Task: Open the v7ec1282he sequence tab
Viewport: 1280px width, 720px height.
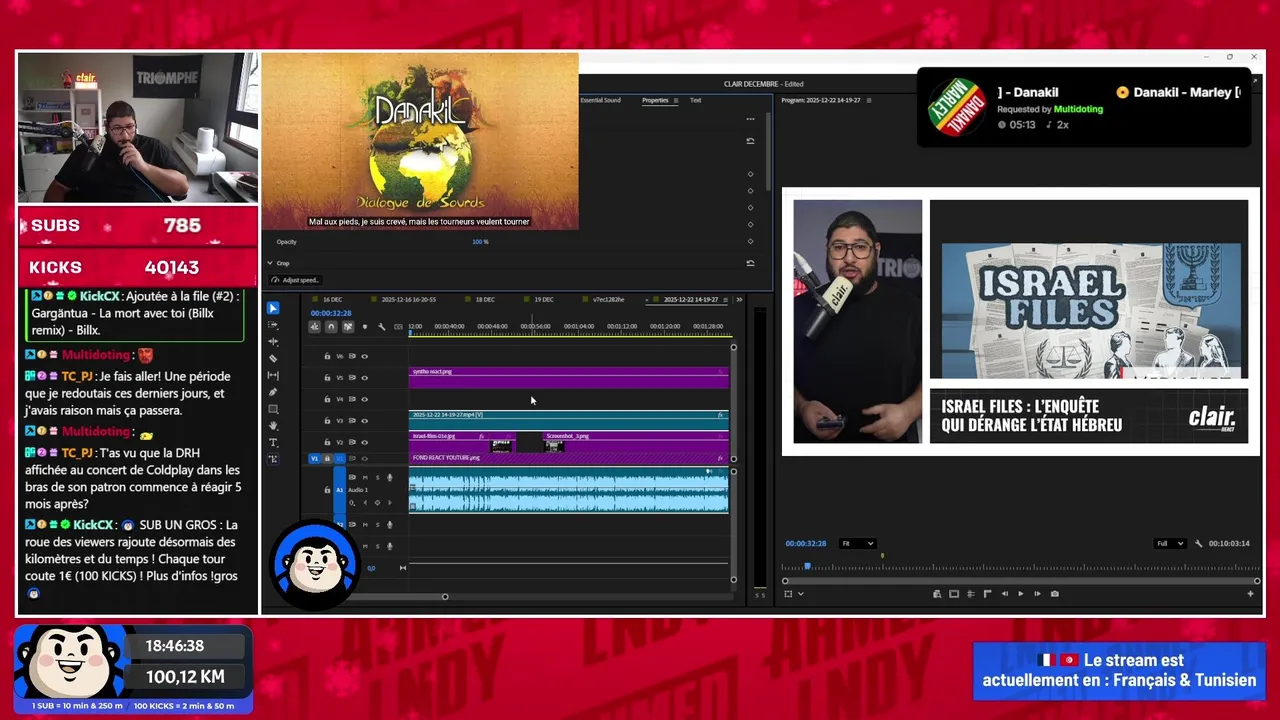Action: [608, 299]
